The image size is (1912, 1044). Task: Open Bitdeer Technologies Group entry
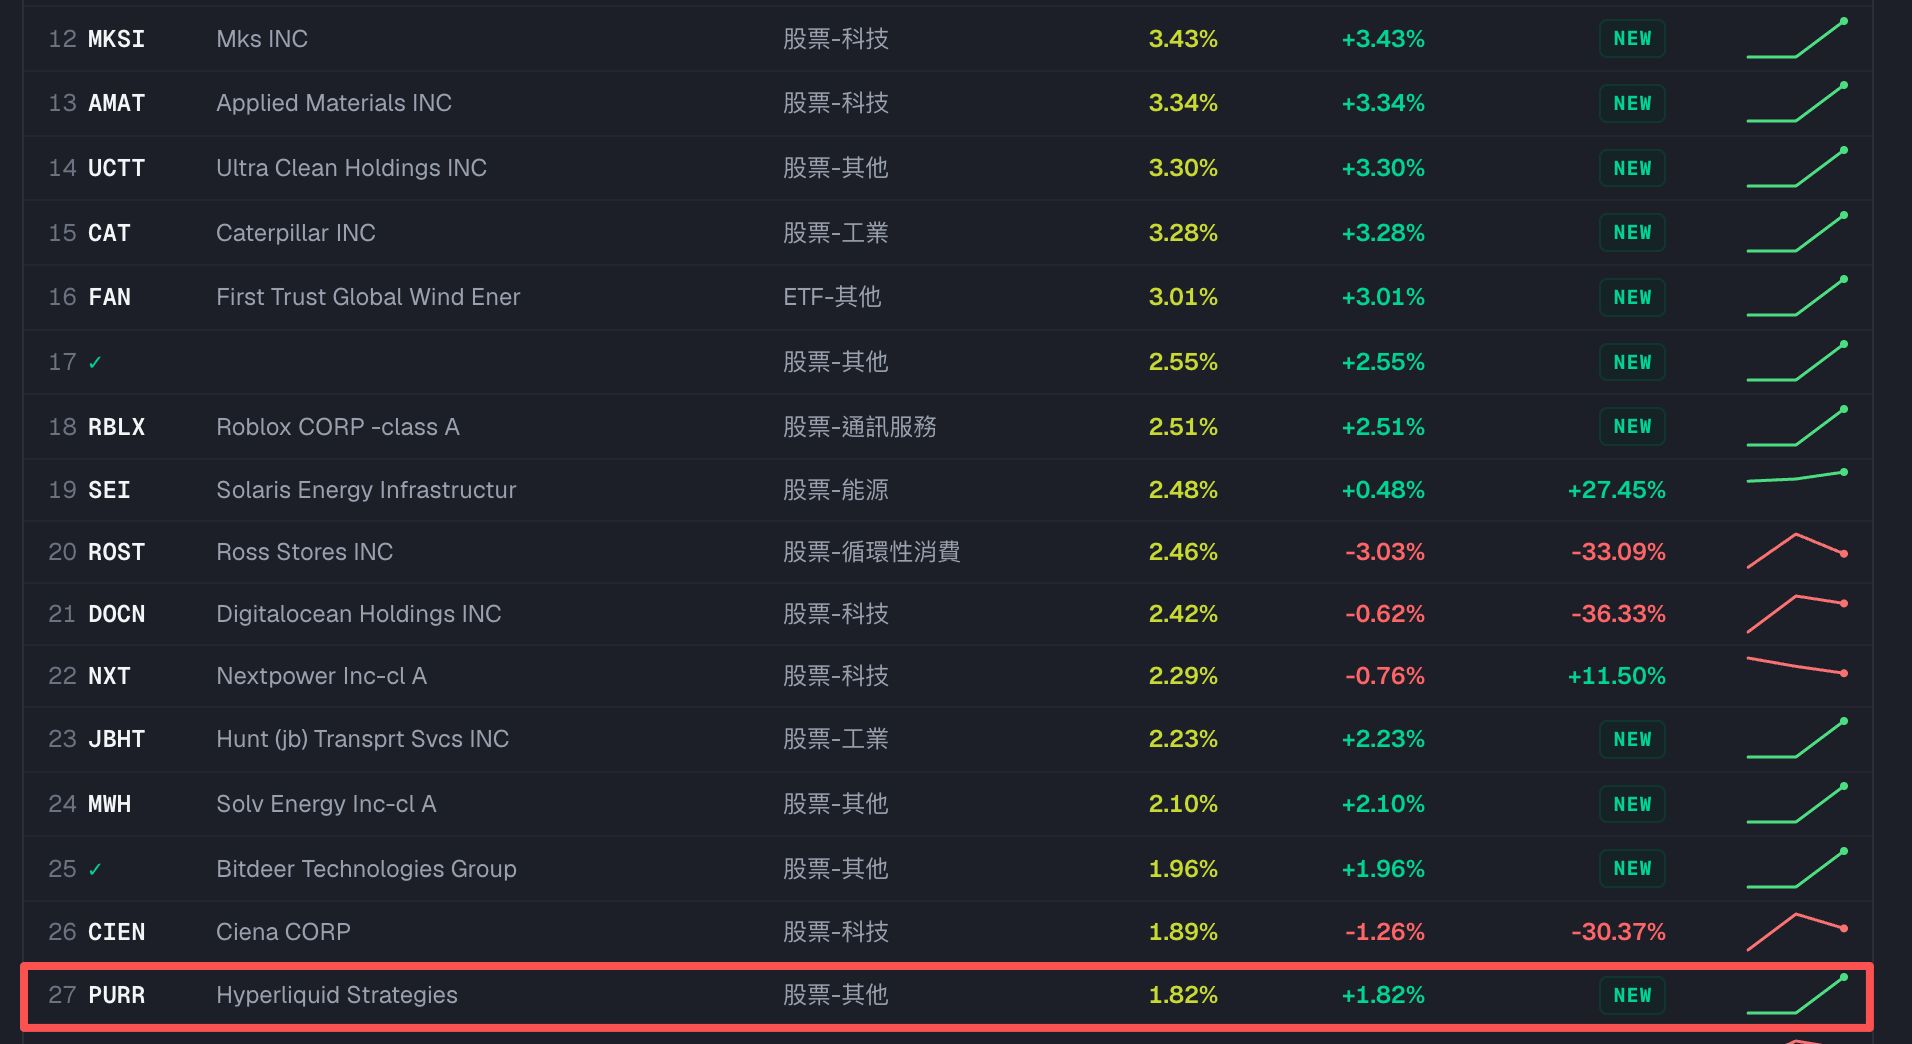click(366, 869)
